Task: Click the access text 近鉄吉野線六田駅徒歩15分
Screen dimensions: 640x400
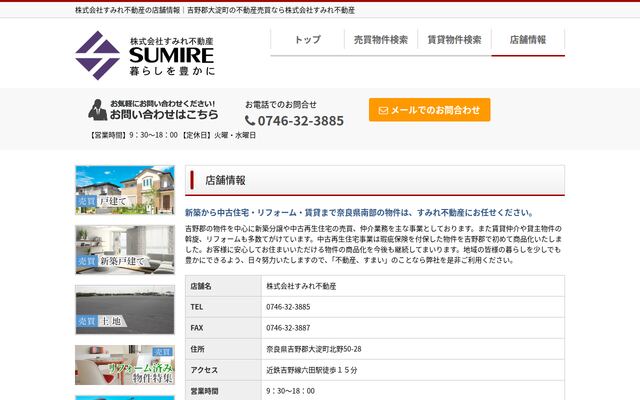Action: click(x=311, y=370)
